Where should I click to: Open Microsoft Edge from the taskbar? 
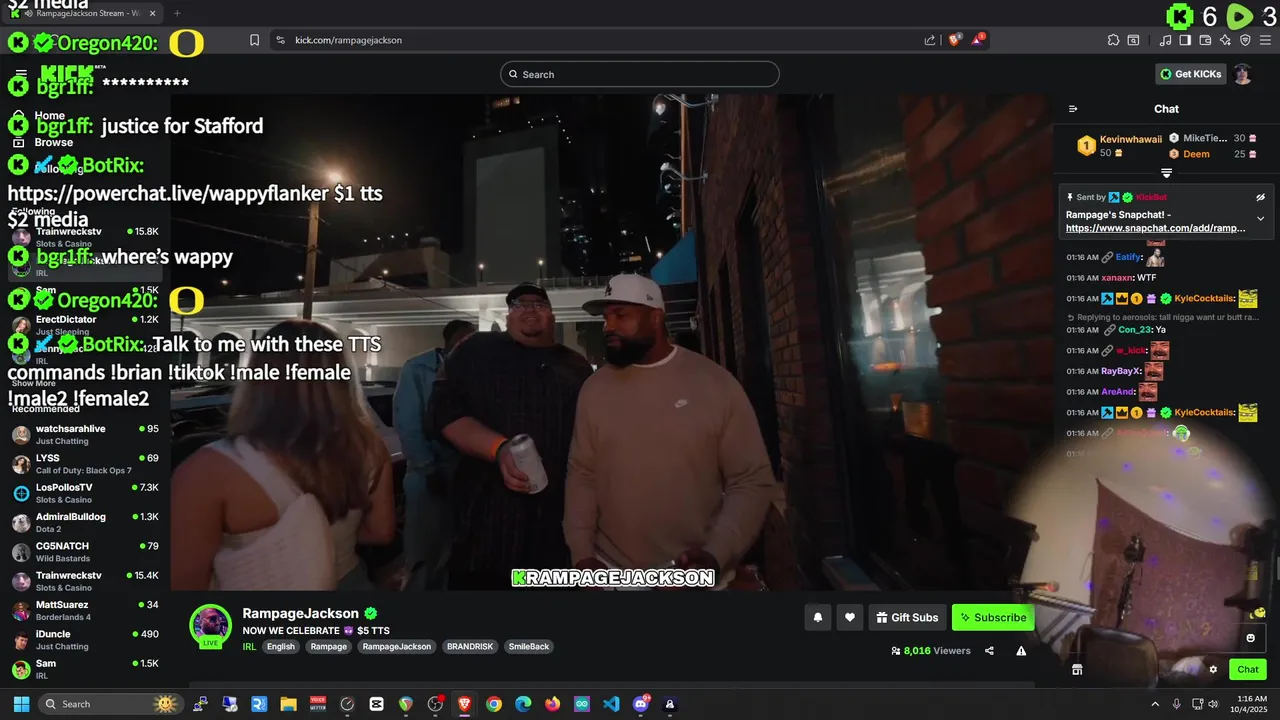[523, 704]
